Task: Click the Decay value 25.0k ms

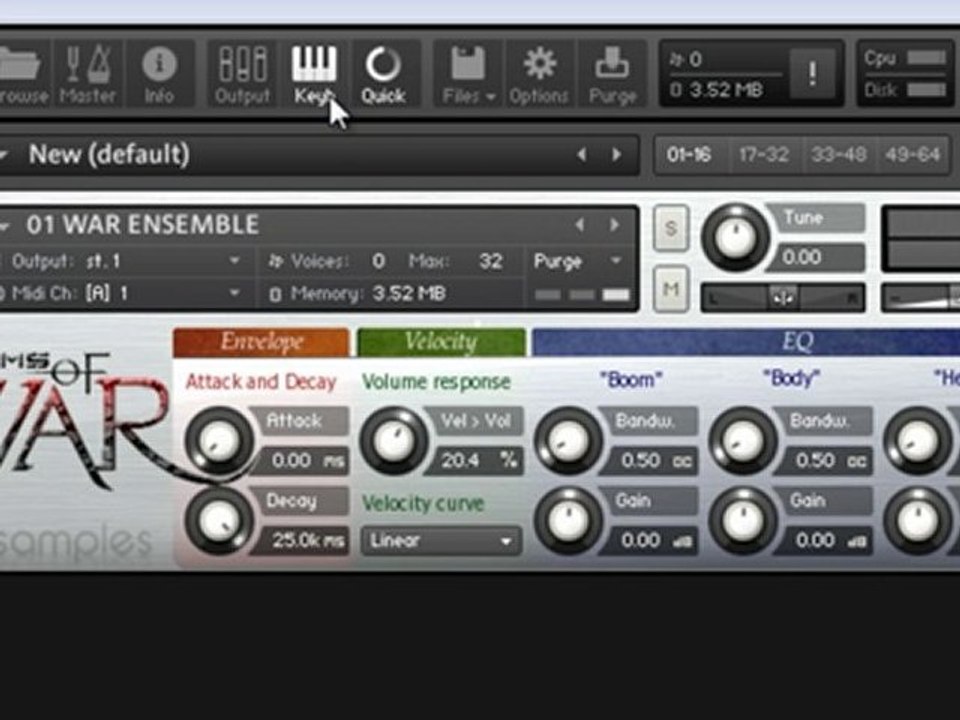Action: (301, 541)
